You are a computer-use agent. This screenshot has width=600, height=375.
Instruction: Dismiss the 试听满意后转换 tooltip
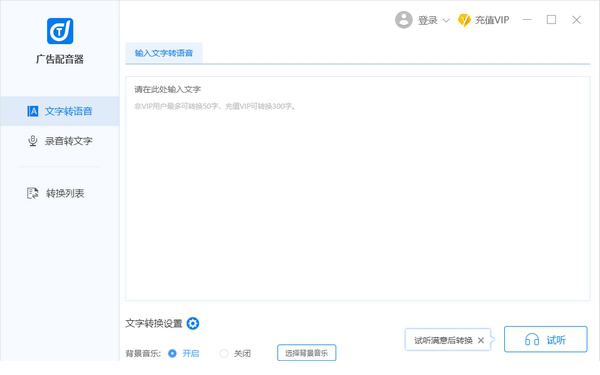pos(481,340)
